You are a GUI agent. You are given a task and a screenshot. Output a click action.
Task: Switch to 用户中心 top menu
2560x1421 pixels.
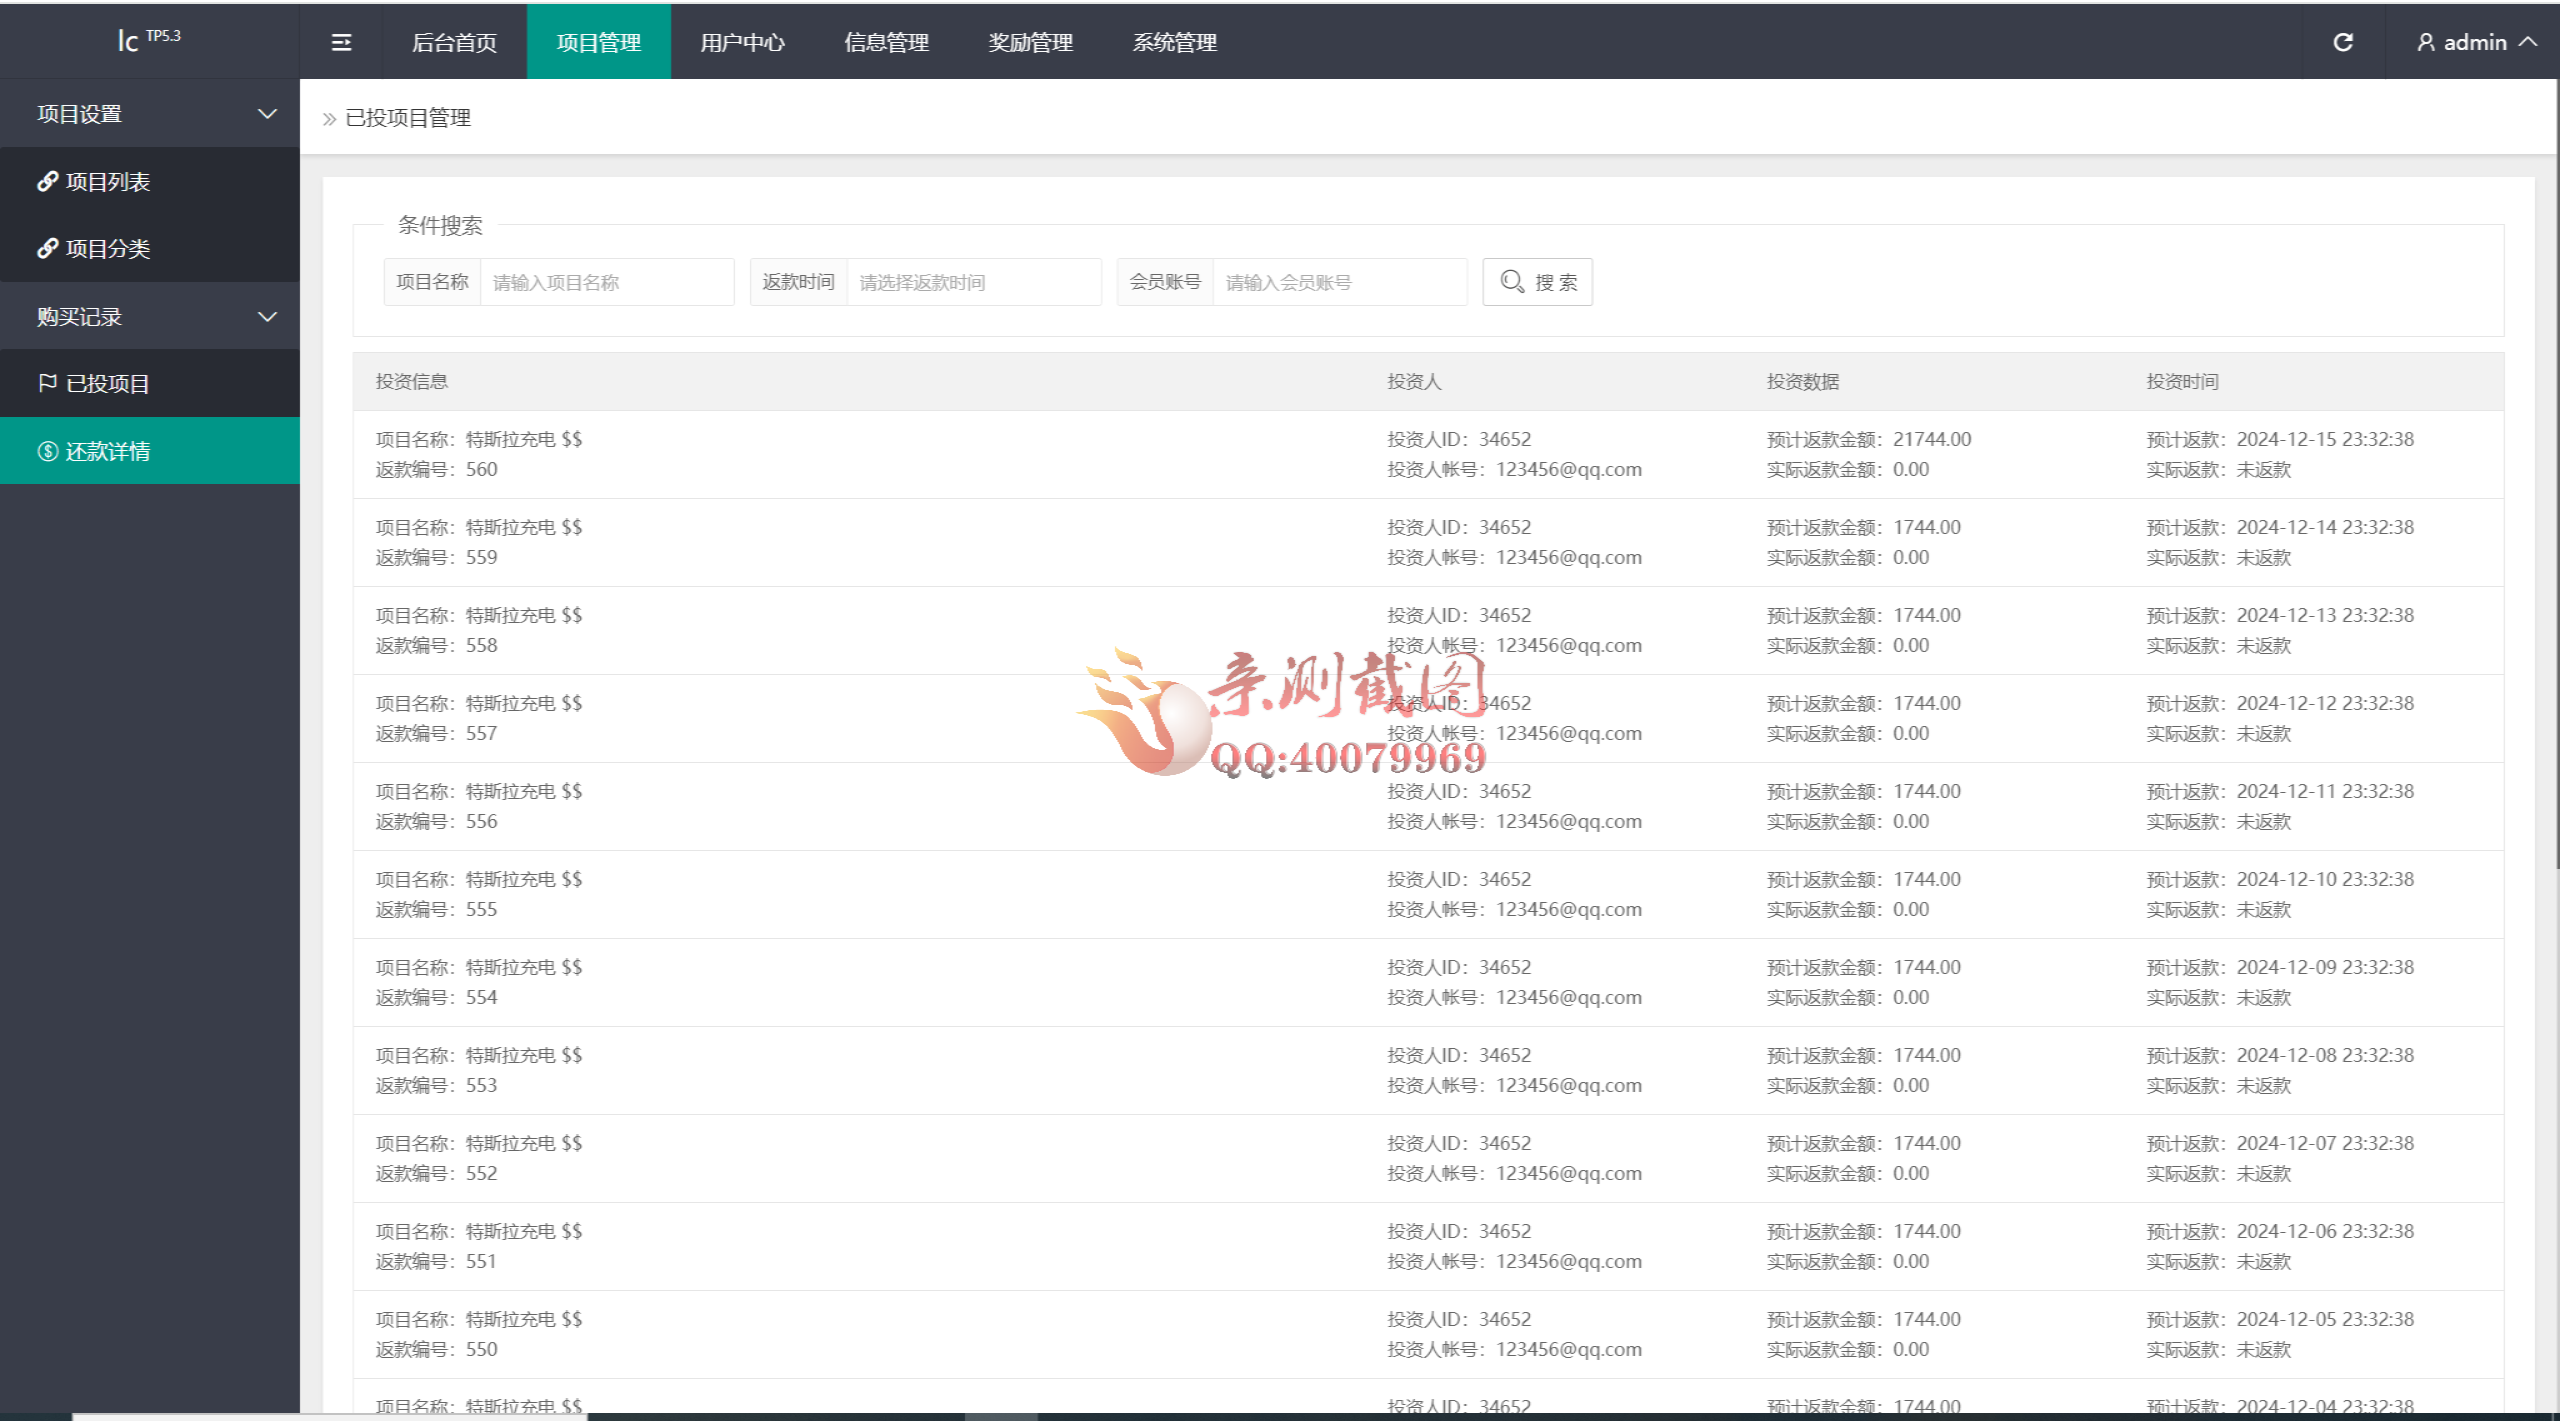pos(742,42)
